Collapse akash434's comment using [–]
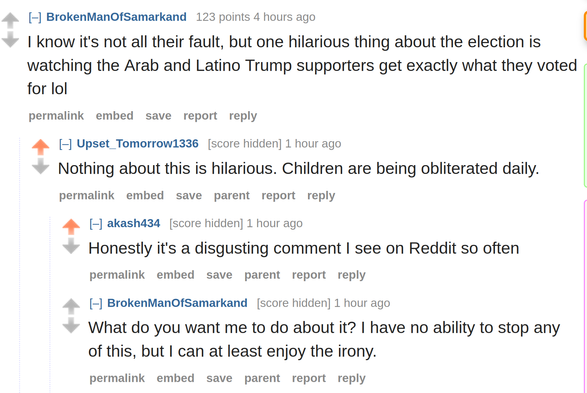This screenshot has width=587, height=393. tap(96, 223)
